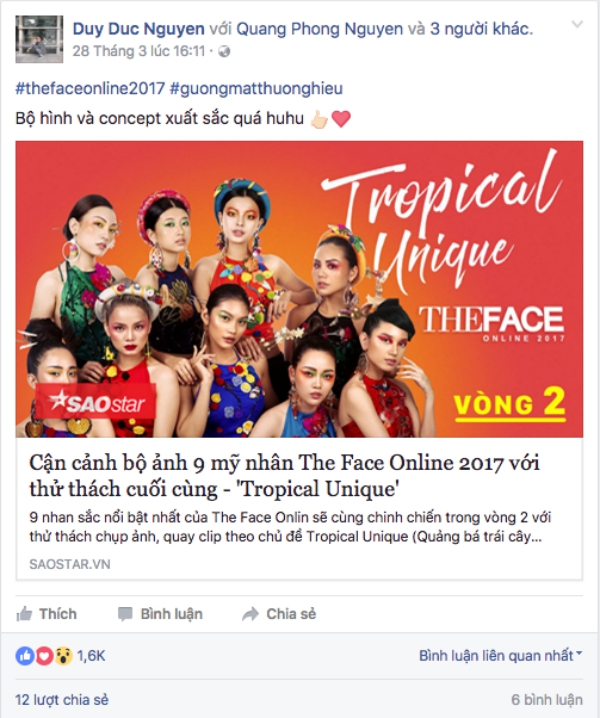600x718 pixels.
Task: Open the #thefaceonline2017 hashtag
Action: 90,88
